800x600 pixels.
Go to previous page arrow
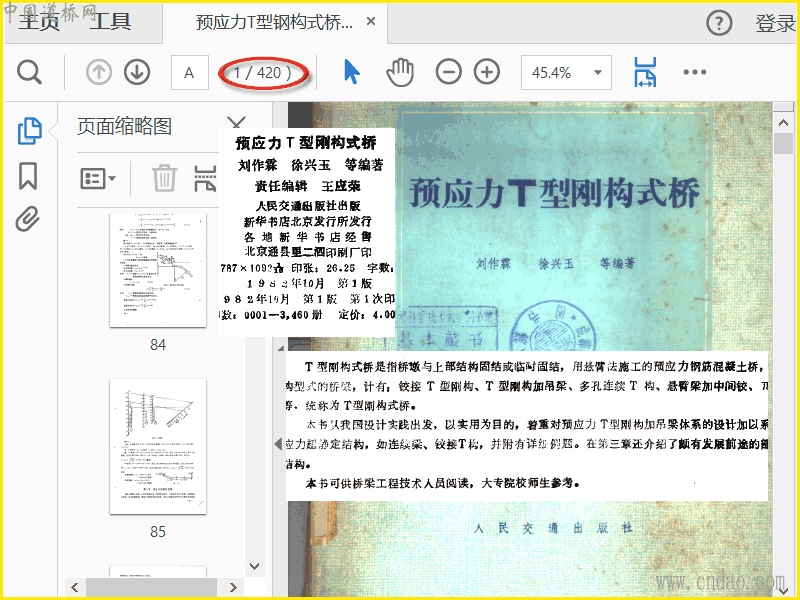pos(98,72)
